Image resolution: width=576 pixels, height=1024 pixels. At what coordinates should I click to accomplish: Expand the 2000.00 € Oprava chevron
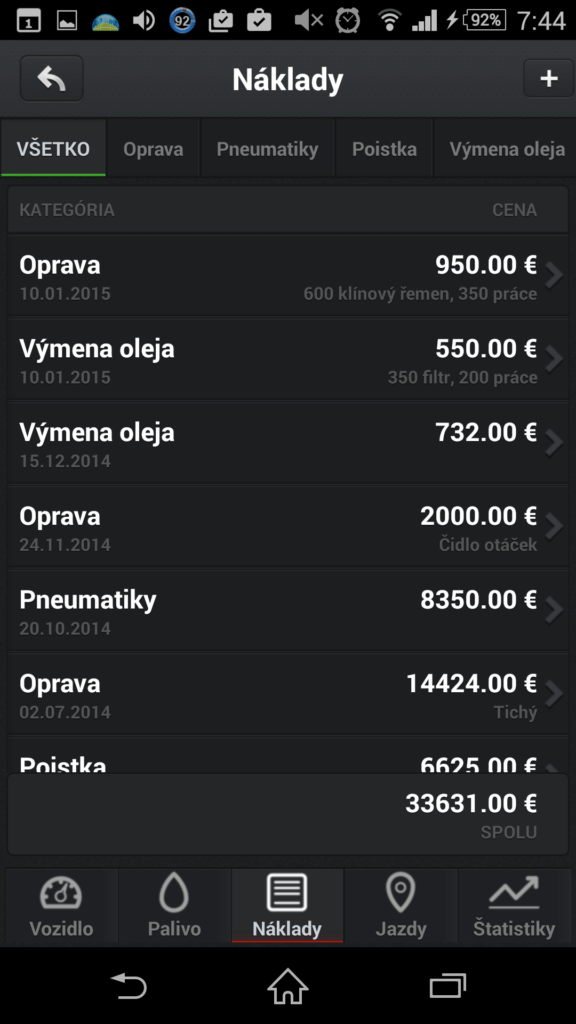554,526
